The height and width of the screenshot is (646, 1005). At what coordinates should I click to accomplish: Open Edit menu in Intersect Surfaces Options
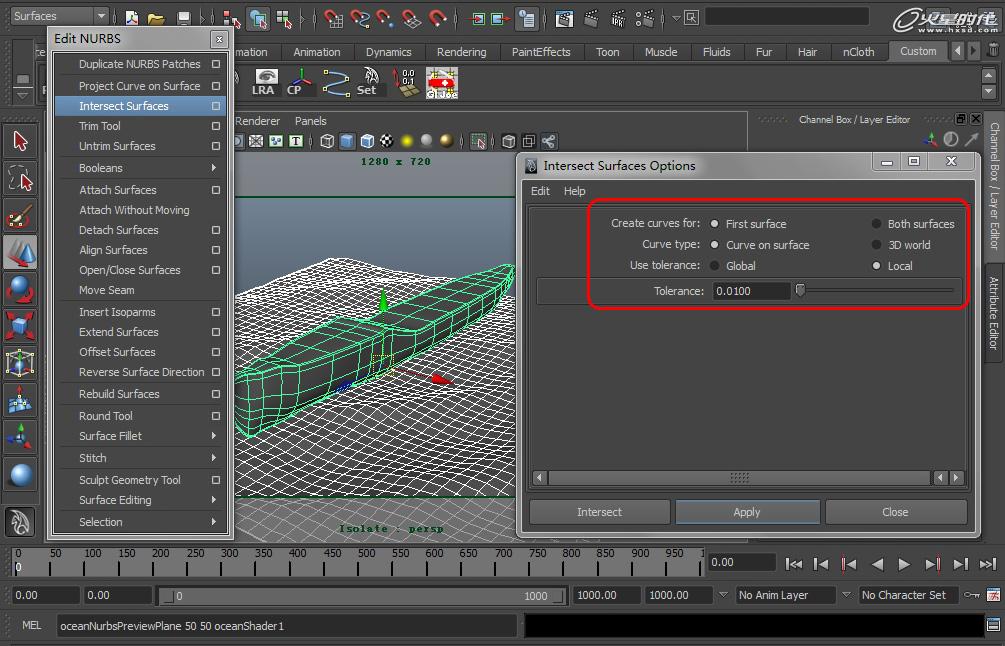(540, 191)
